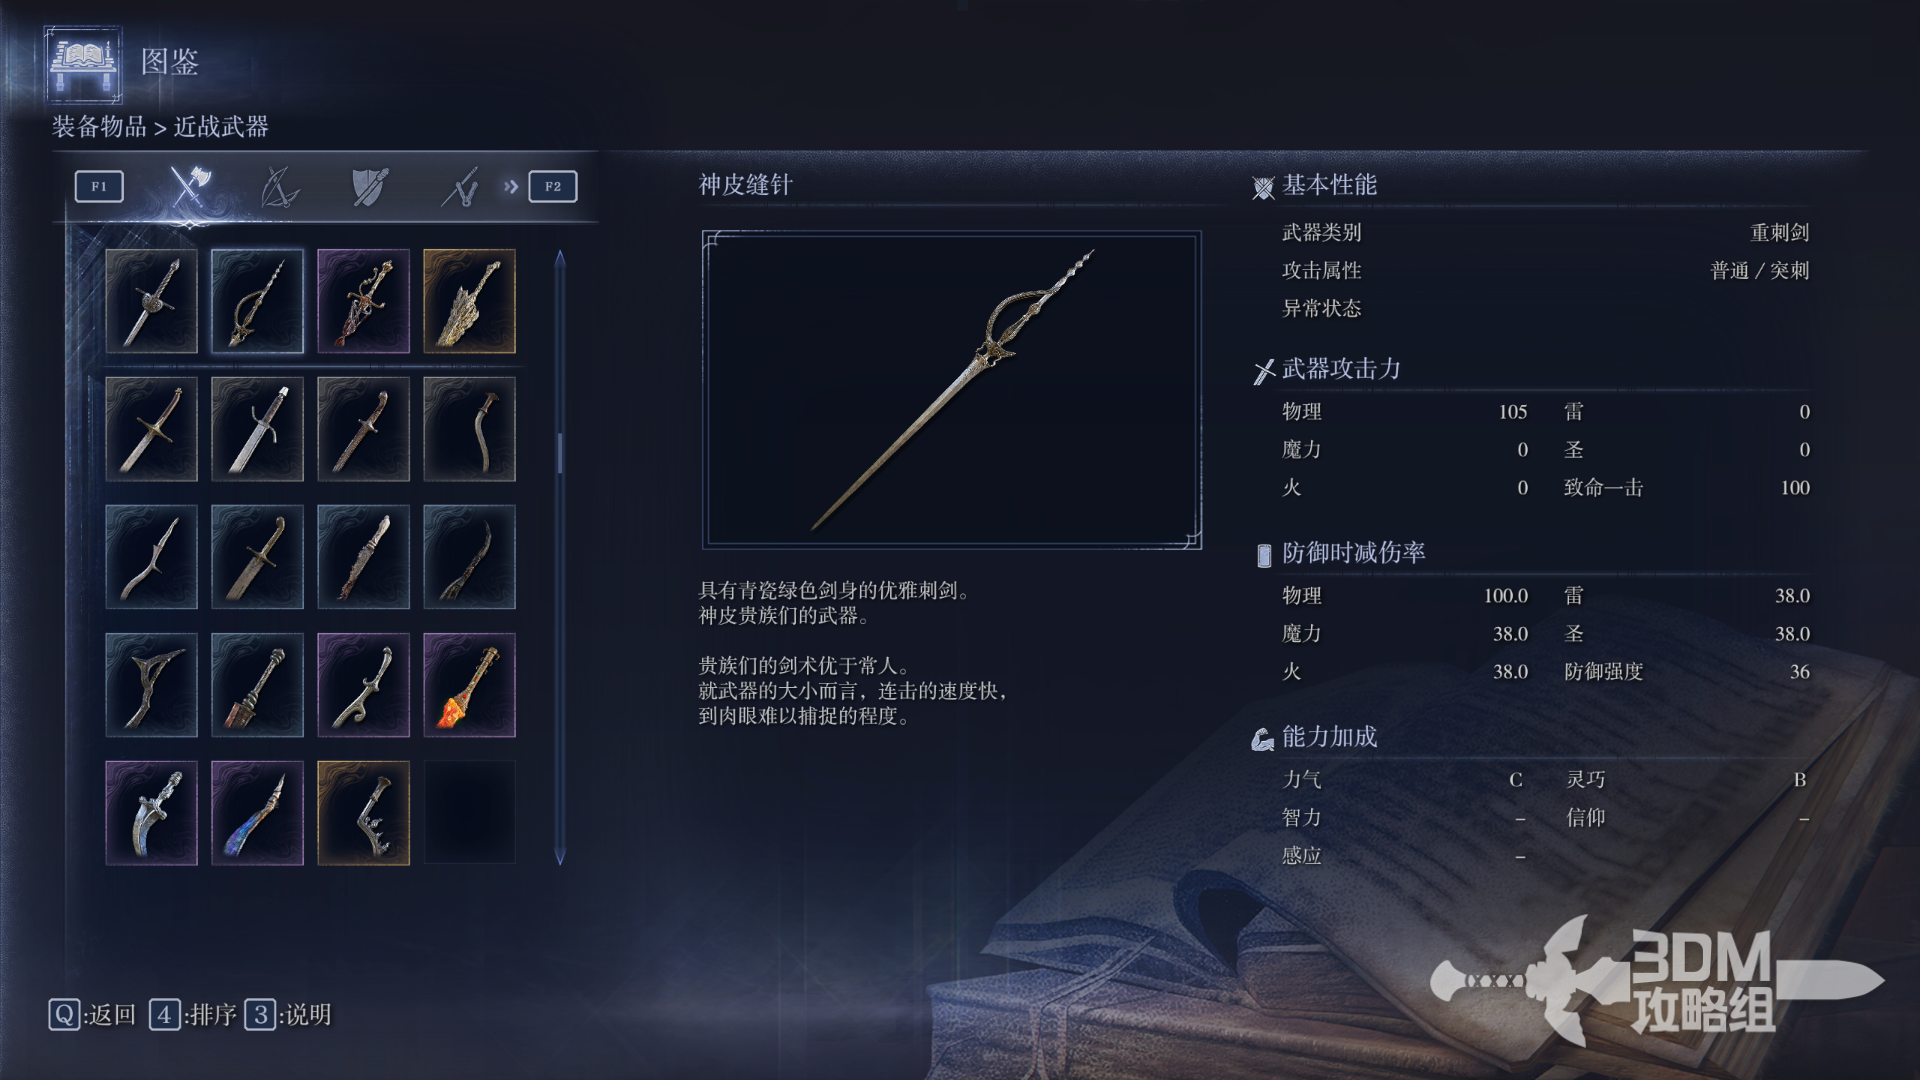Click the F1 previous category button
The image size is (1920, 1080).
click(99, 186)
